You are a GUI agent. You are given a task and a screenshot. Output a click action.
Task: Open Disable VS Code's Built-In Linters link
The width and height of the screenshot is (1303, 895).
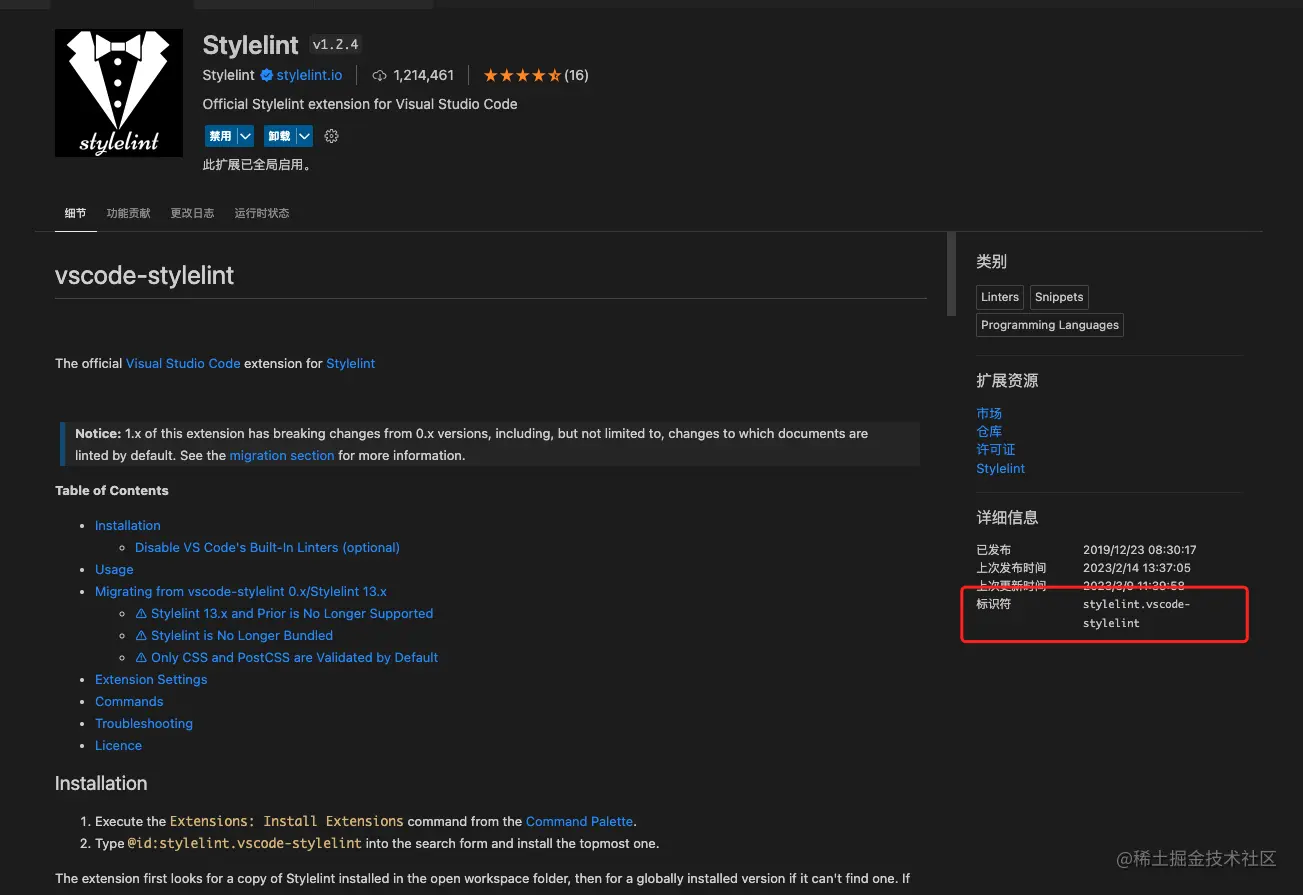(267, 547)
